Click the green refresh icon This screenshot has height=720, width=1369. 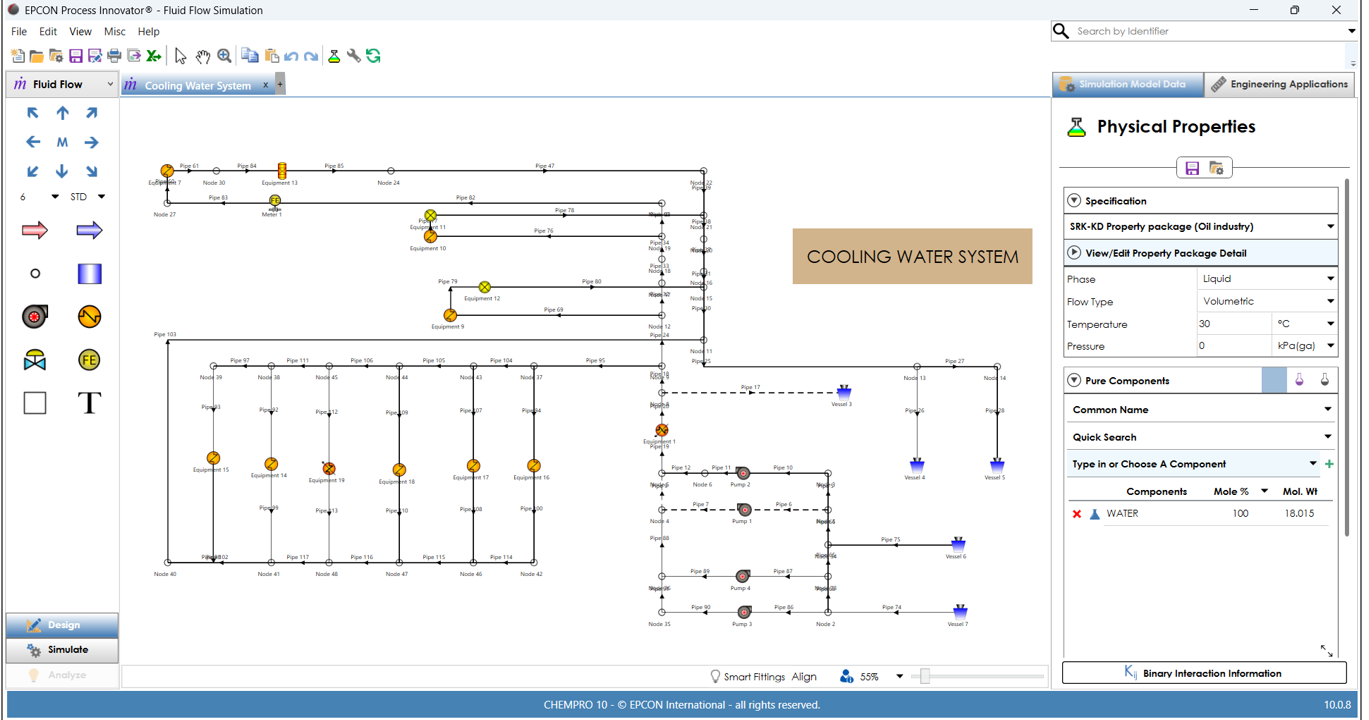pyautogui.click(x=373, y=56)
